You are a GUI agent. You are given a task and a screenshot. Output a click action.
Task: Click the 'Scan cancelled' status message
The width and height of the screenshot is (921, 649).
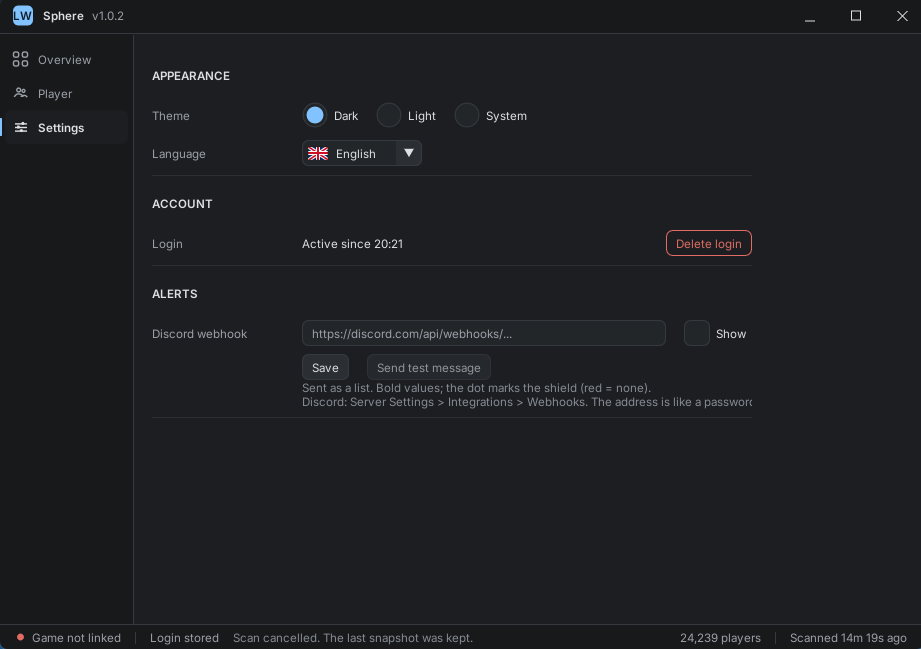click(353, 638)
